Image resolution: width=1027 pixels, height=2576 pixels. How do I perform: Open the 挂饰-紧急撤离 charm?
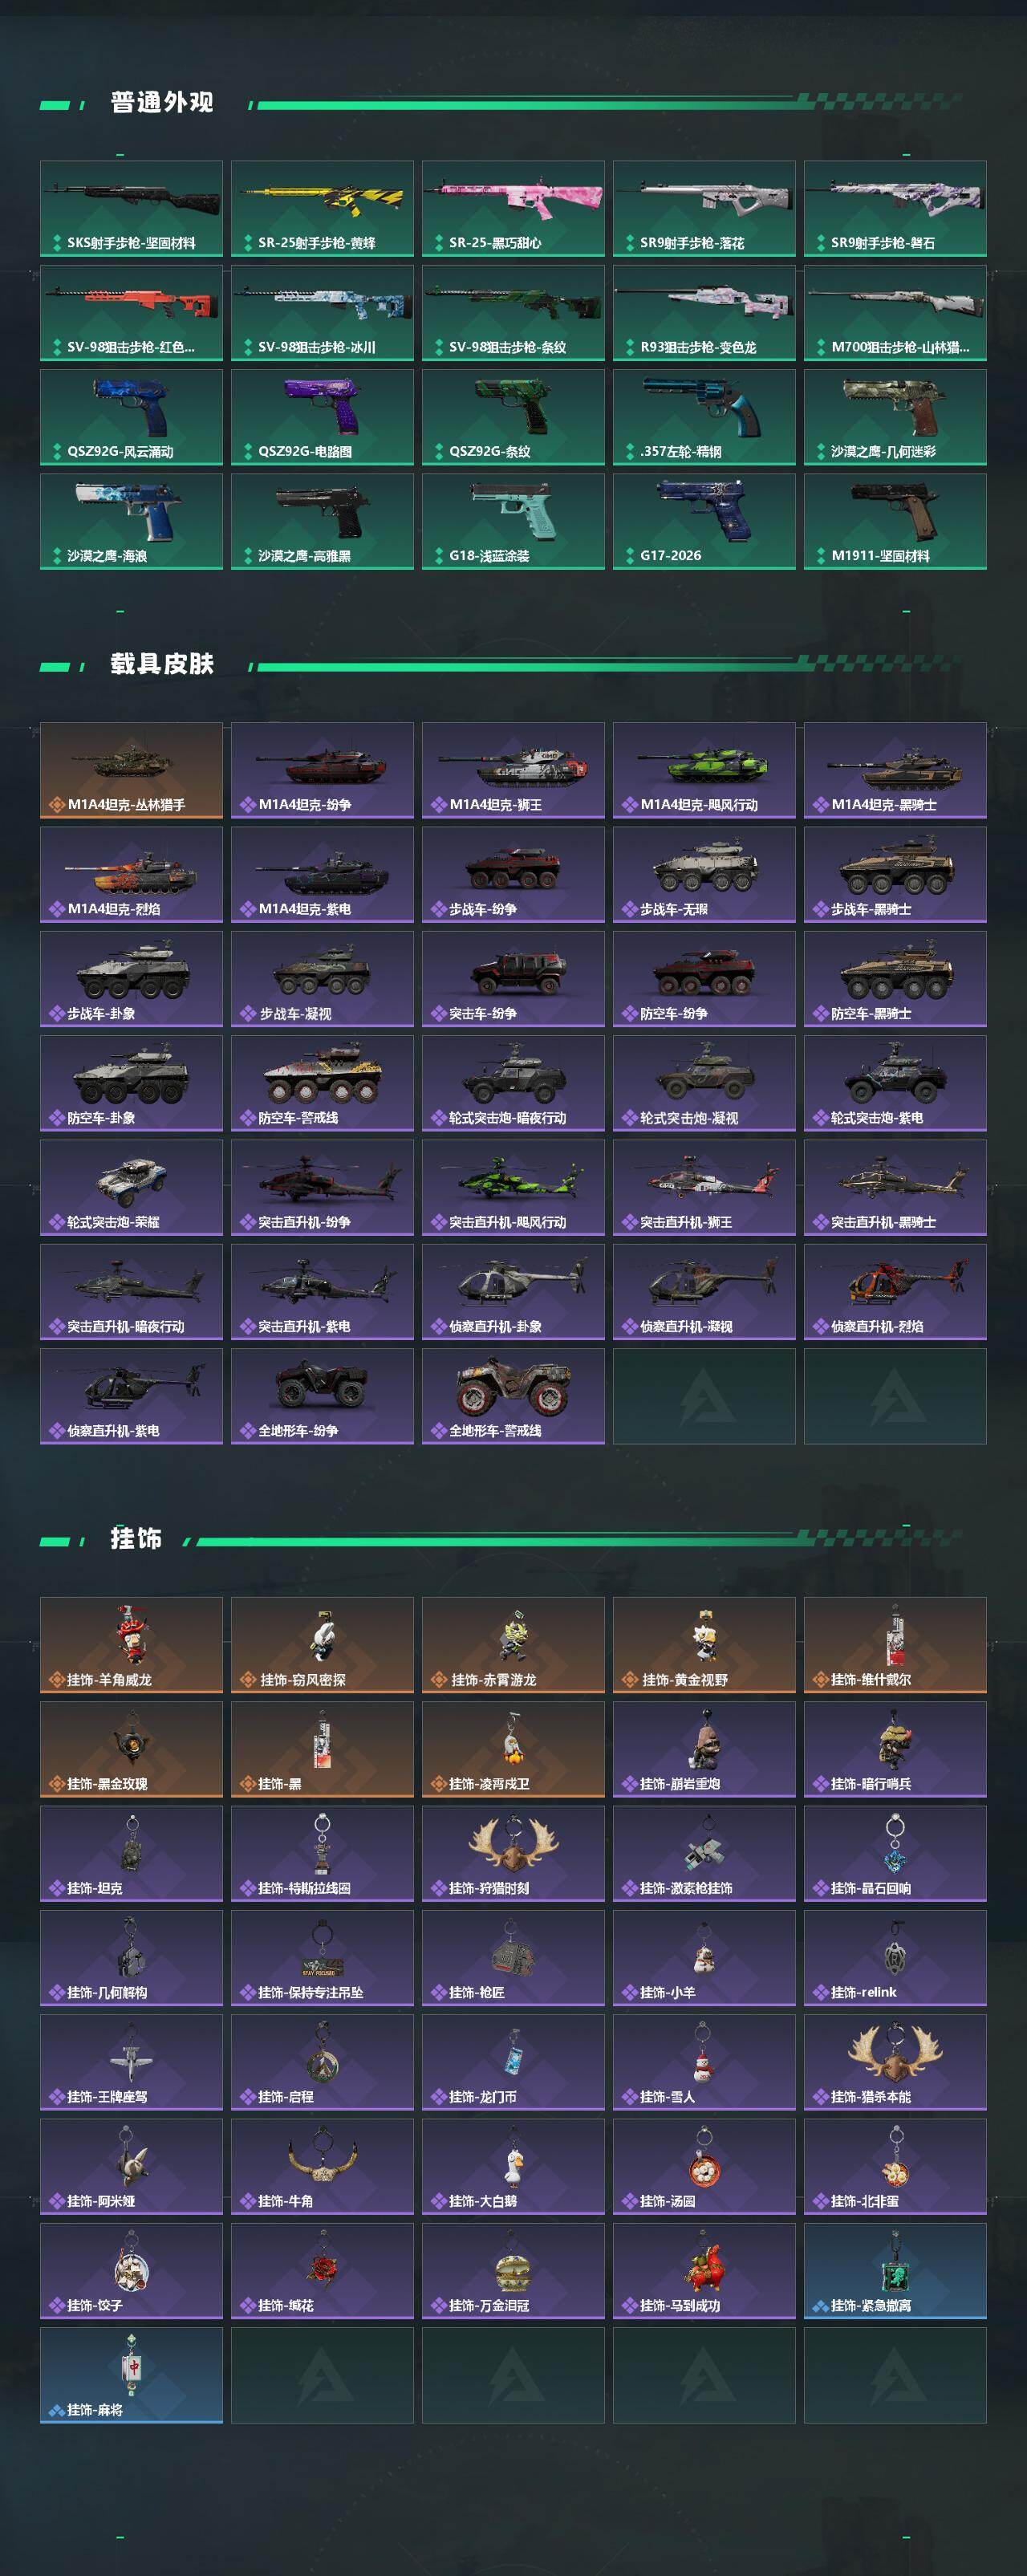[895, 2271]
